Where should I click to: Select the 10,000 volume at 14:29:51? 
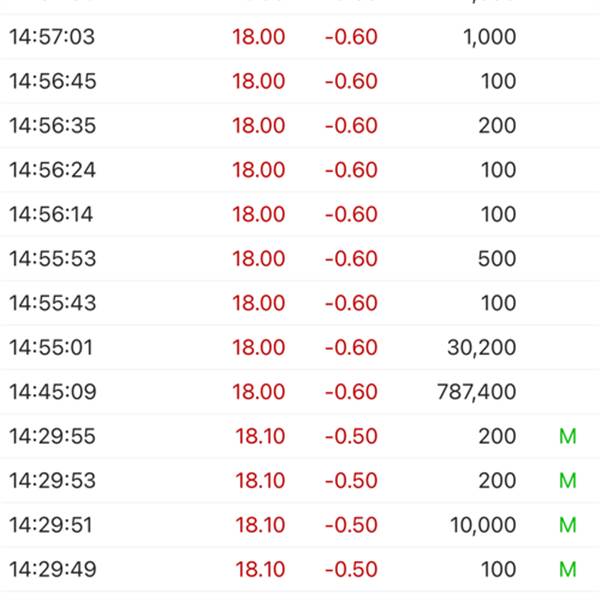483,525
